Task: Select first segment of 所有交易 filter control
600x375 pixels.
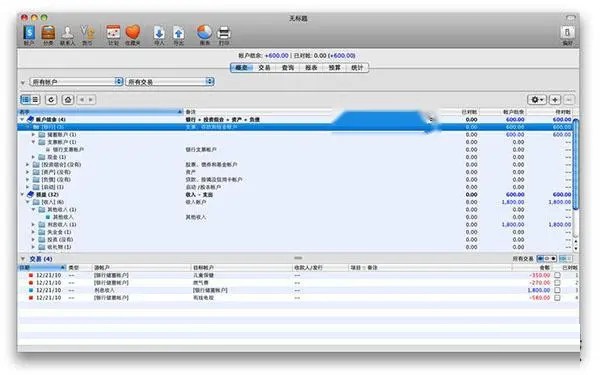Action: coord(540,259)
